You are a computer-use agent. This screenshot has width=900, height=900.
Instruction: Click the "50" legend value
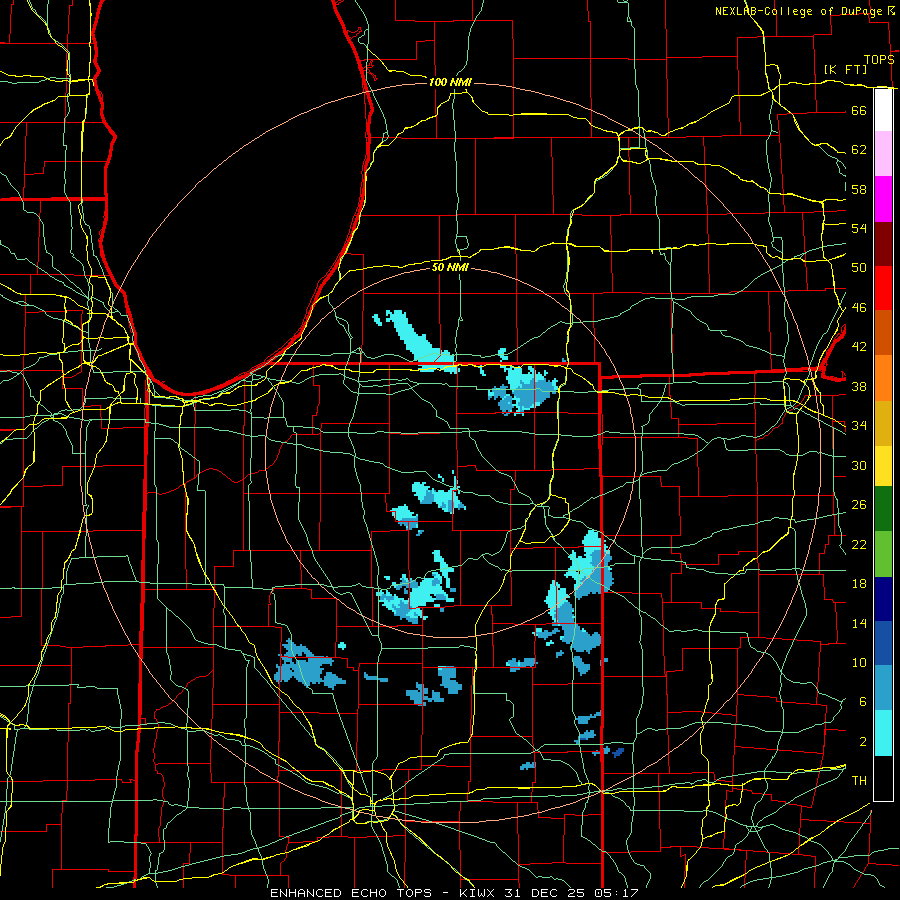point(859,268)
